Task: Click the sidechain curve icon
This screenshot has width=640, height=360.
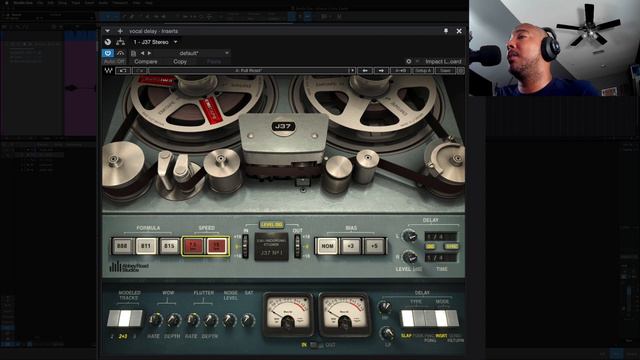Action: [x=120, y=53]
